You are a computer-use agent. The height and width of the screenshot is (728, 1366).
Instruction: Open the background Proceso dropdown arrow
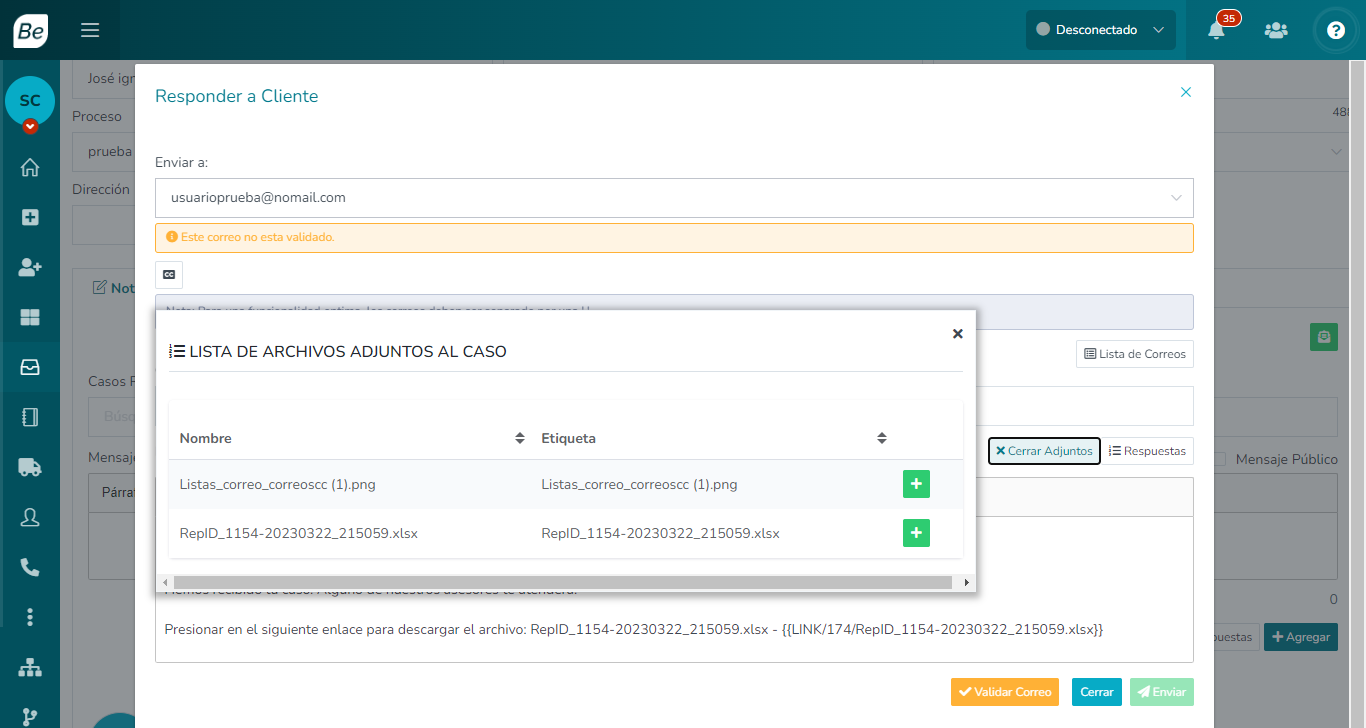[1337, 152]
